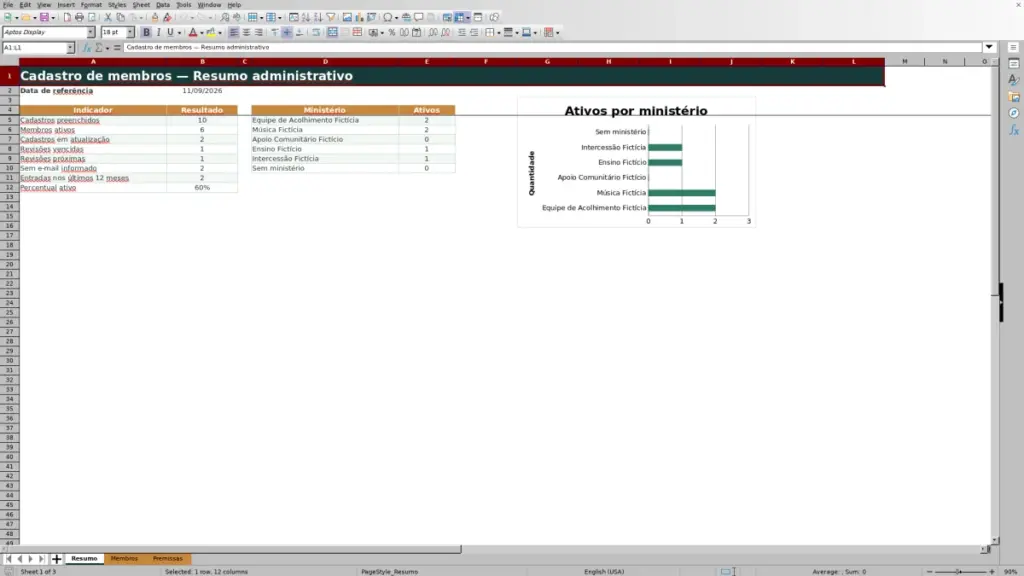Select column header F
Viewport: 1024px width, 576px height.
pyautogui.click(x=486, y=61)
